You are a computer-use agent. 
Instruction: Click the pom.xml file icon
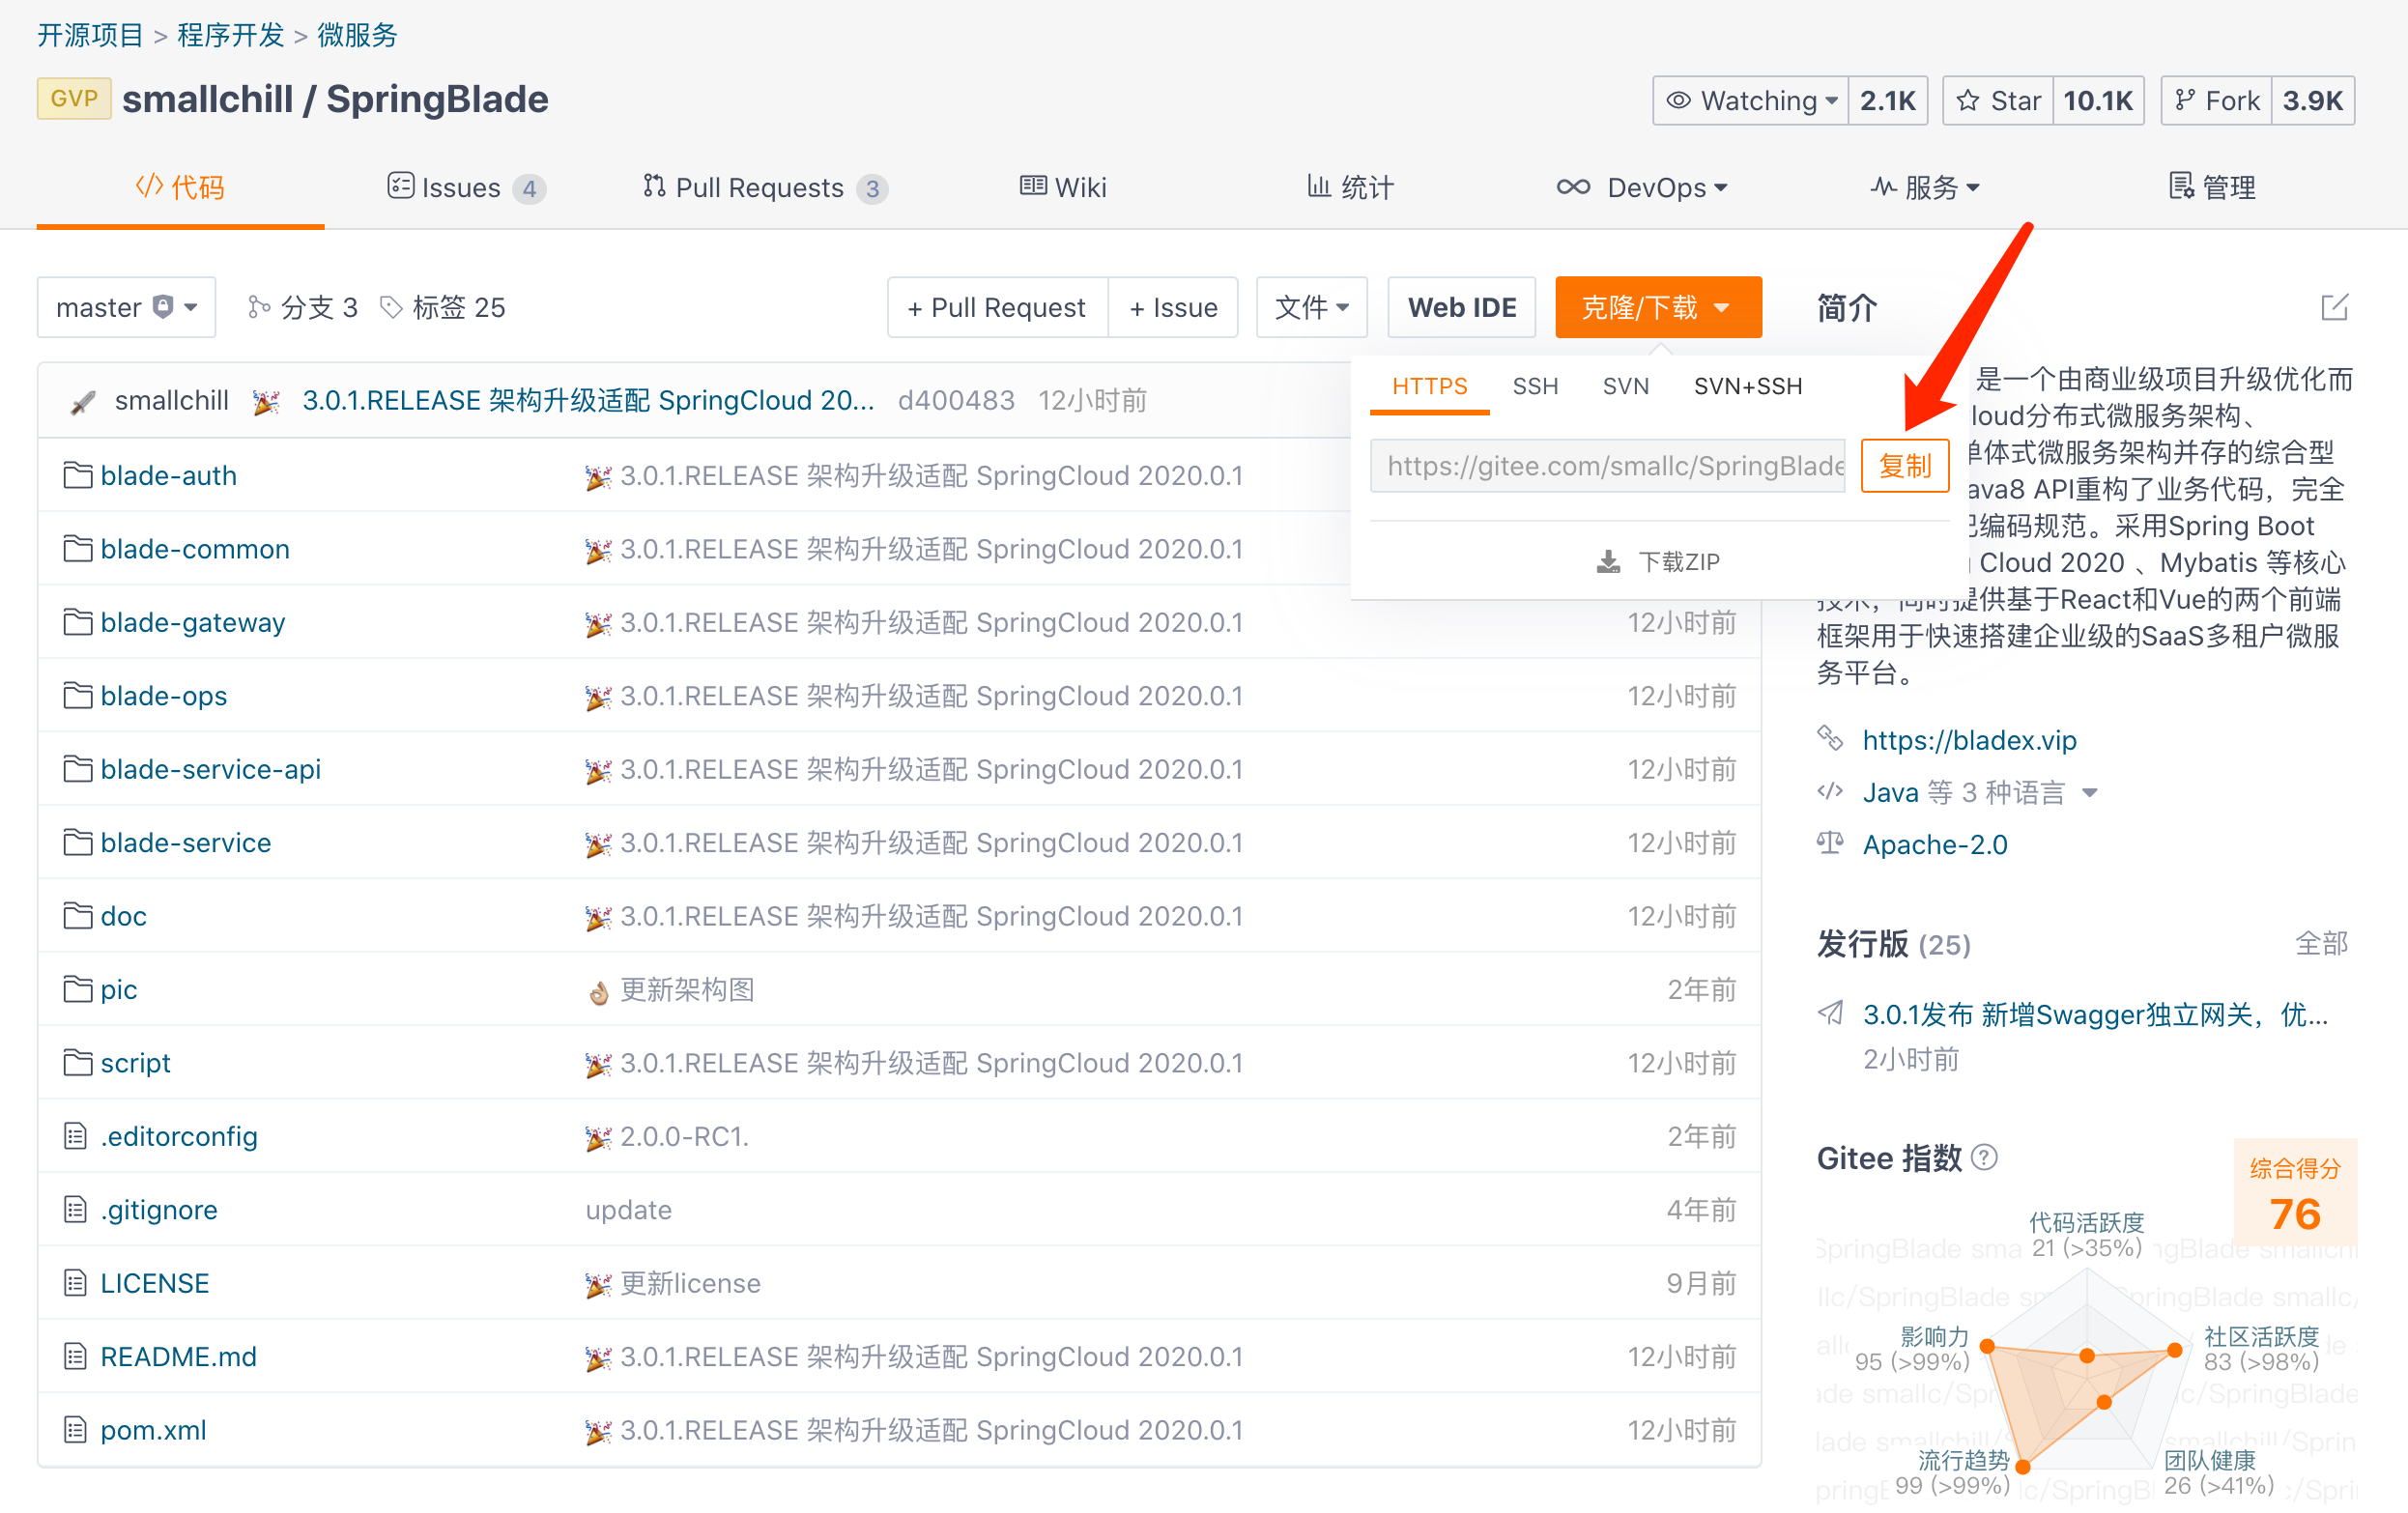point(75,1430)
